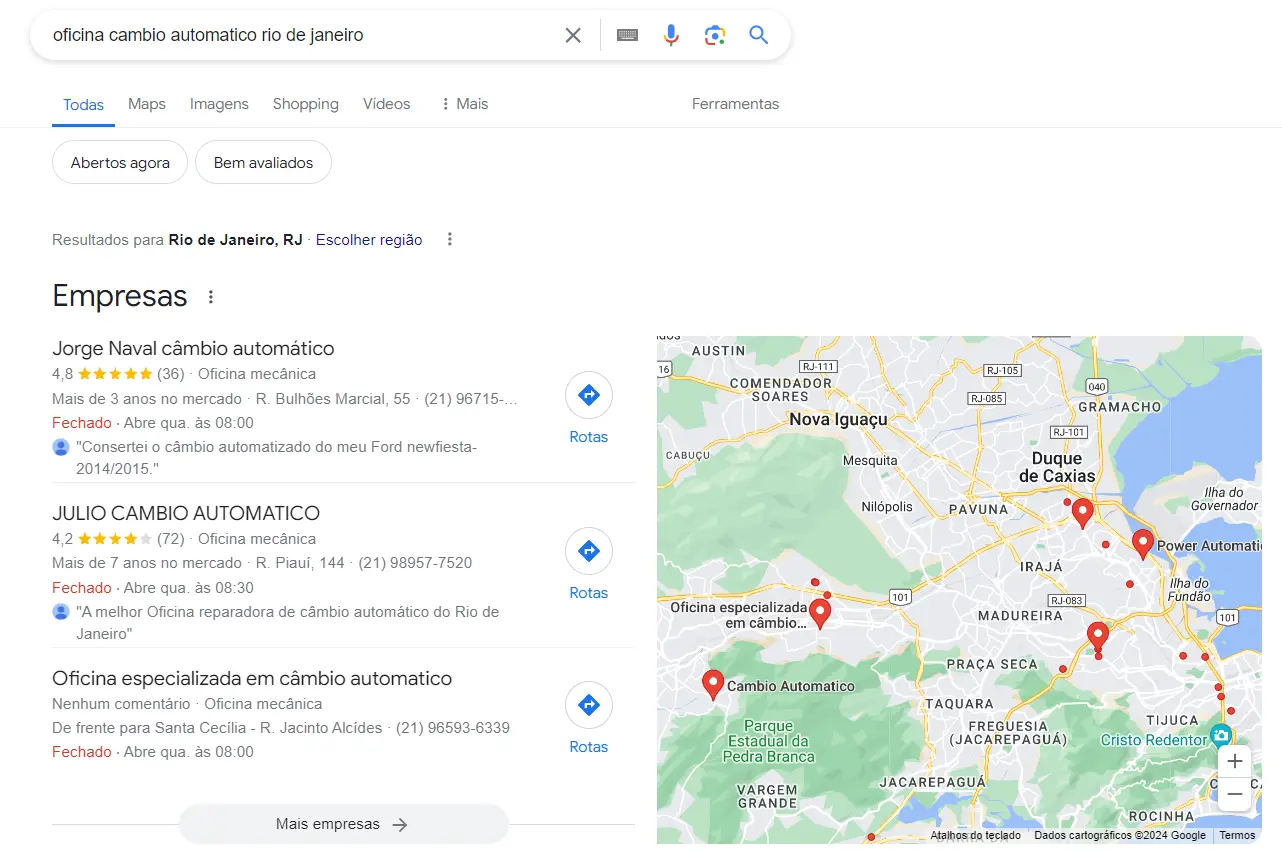1282x857 pixels.
Task: Open the on-screen keyboard input tool
Action: pyautogui.click(x=627, y=36)
